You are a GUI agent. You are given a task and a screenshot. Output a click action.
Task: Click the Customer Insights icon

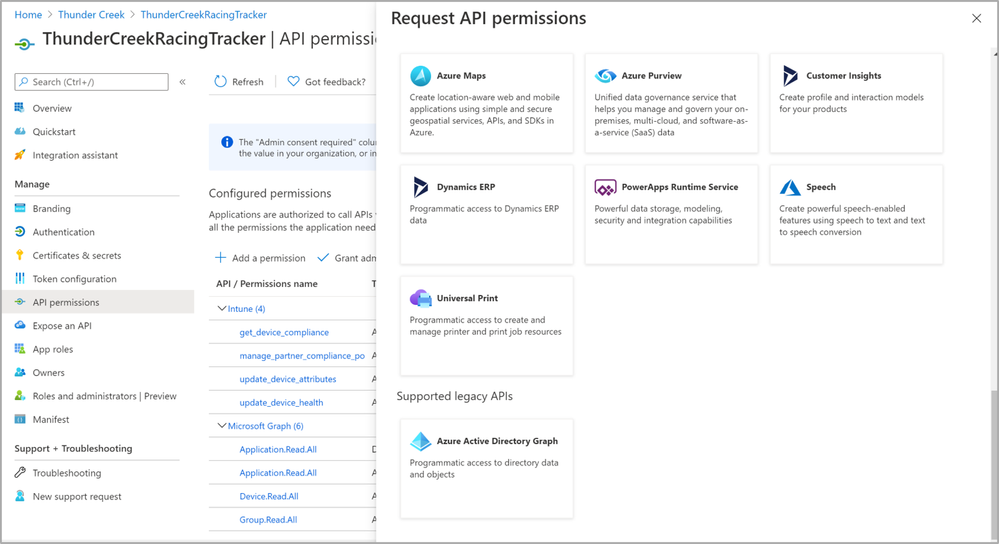(790, 76)
